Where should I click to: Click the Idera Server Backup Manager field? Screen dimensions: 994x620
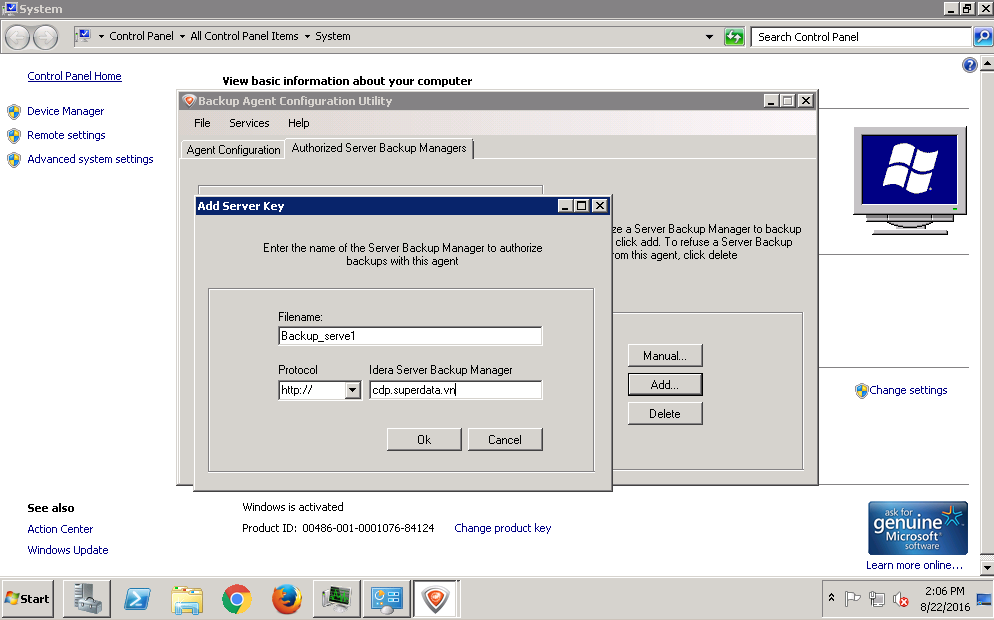[456, 390]
